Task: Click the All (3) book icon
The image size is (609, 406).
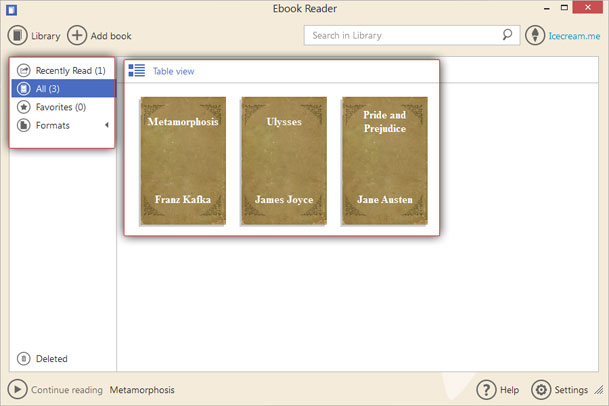Action: click(24, 89)
